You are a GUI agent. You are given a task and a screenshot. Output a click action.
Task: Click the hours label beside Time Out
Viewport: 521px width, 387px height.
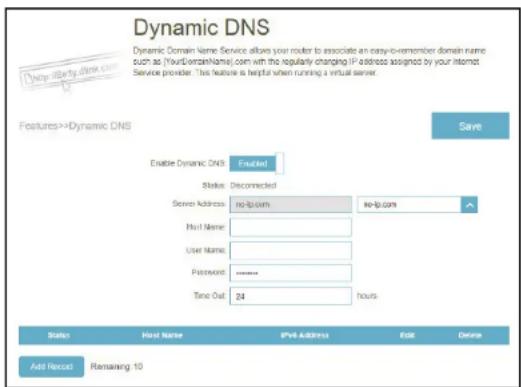coord(367,296)
